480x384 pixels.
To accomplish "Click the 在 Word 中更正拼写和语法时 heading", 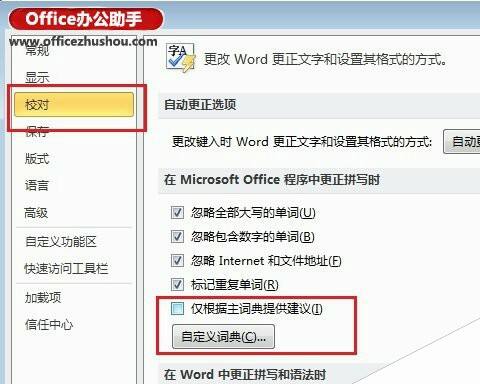I will [x=245, y=375].
